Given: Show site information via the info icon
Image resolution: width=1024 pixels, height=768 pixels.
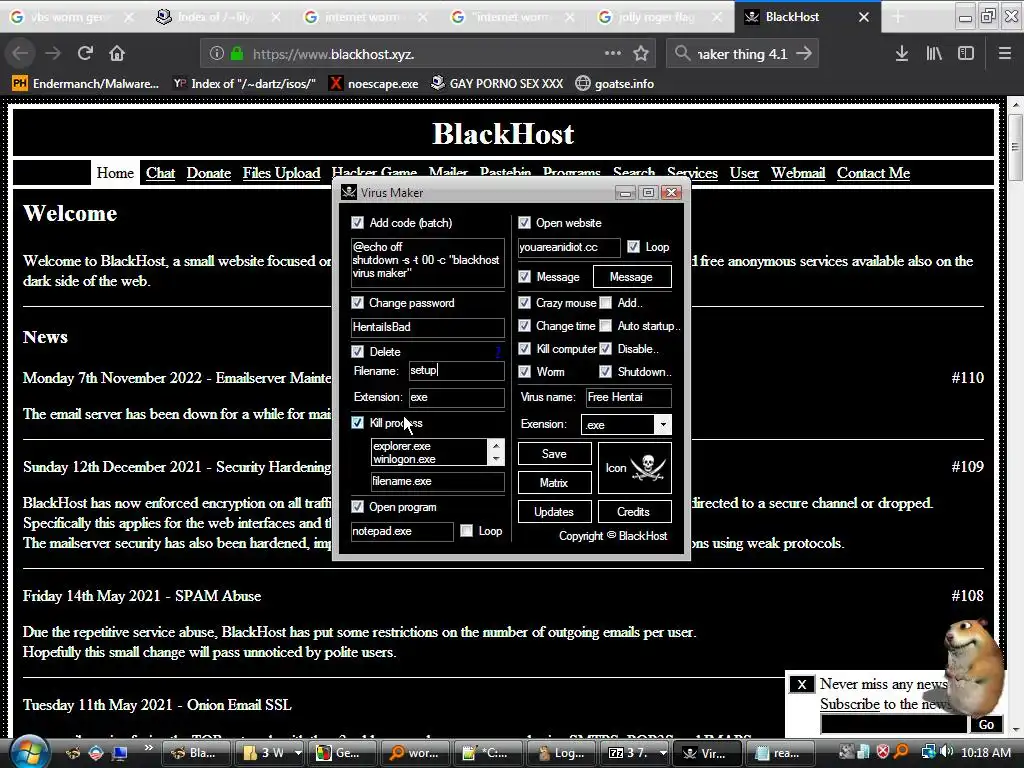Looking at the screenshot, I should [217, 54].
